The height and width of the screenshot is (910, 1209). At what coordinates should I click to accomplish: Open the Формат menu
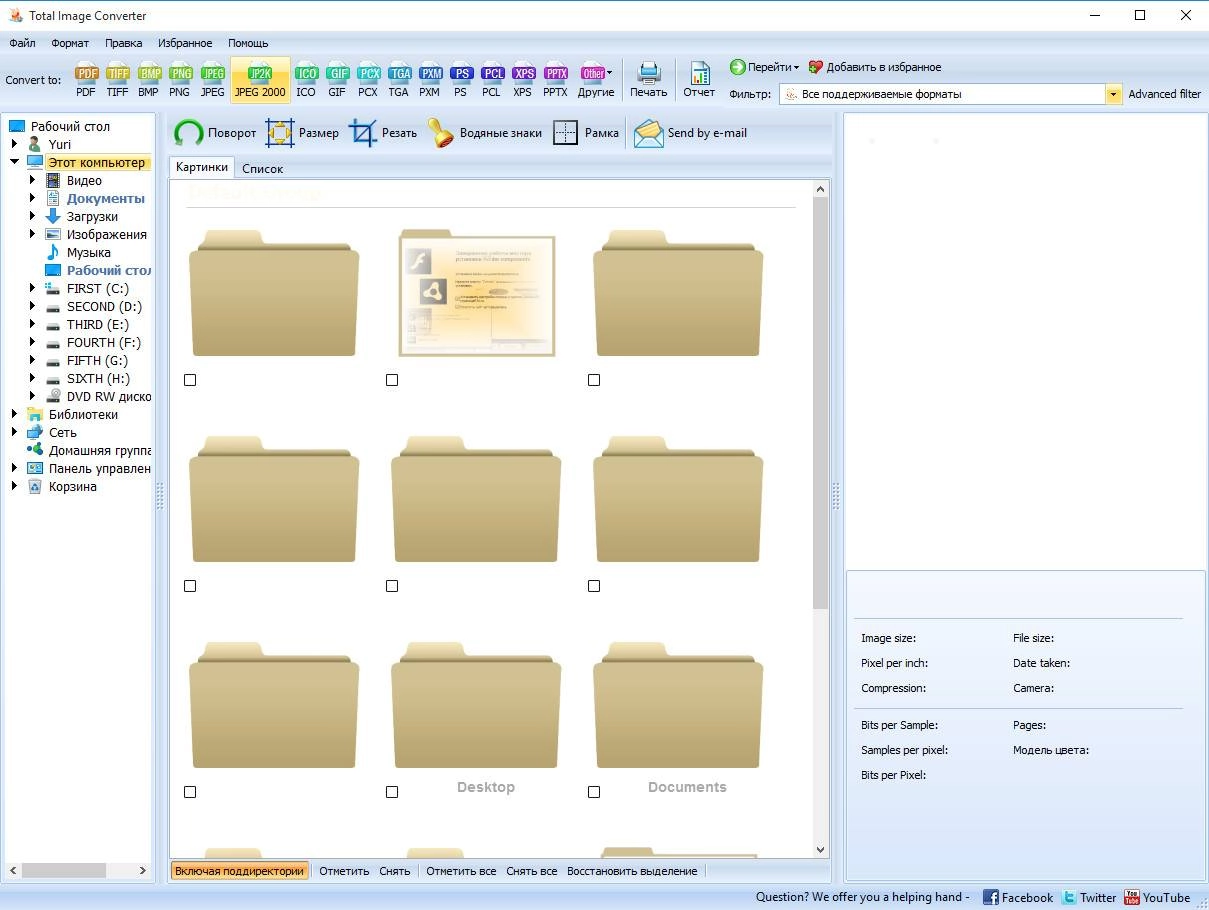70,43
